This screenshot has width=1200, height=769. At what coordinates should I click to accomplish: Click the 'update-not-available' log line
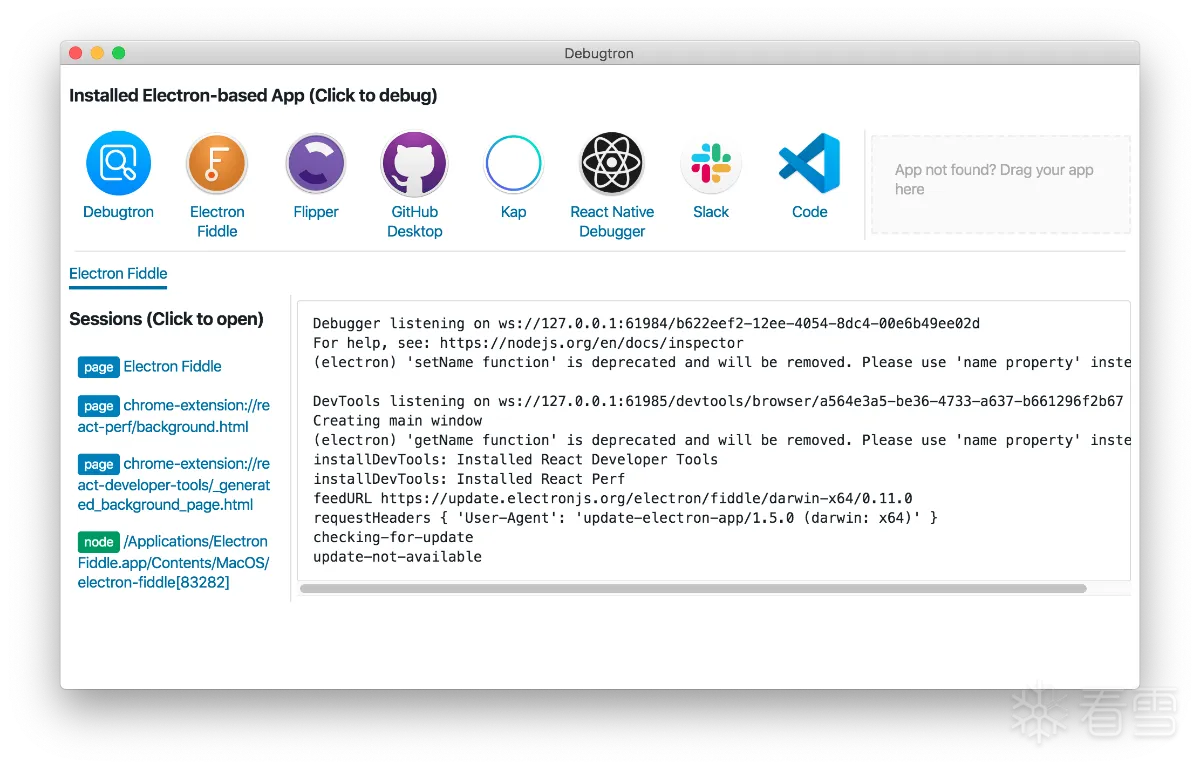coord(397,557)
